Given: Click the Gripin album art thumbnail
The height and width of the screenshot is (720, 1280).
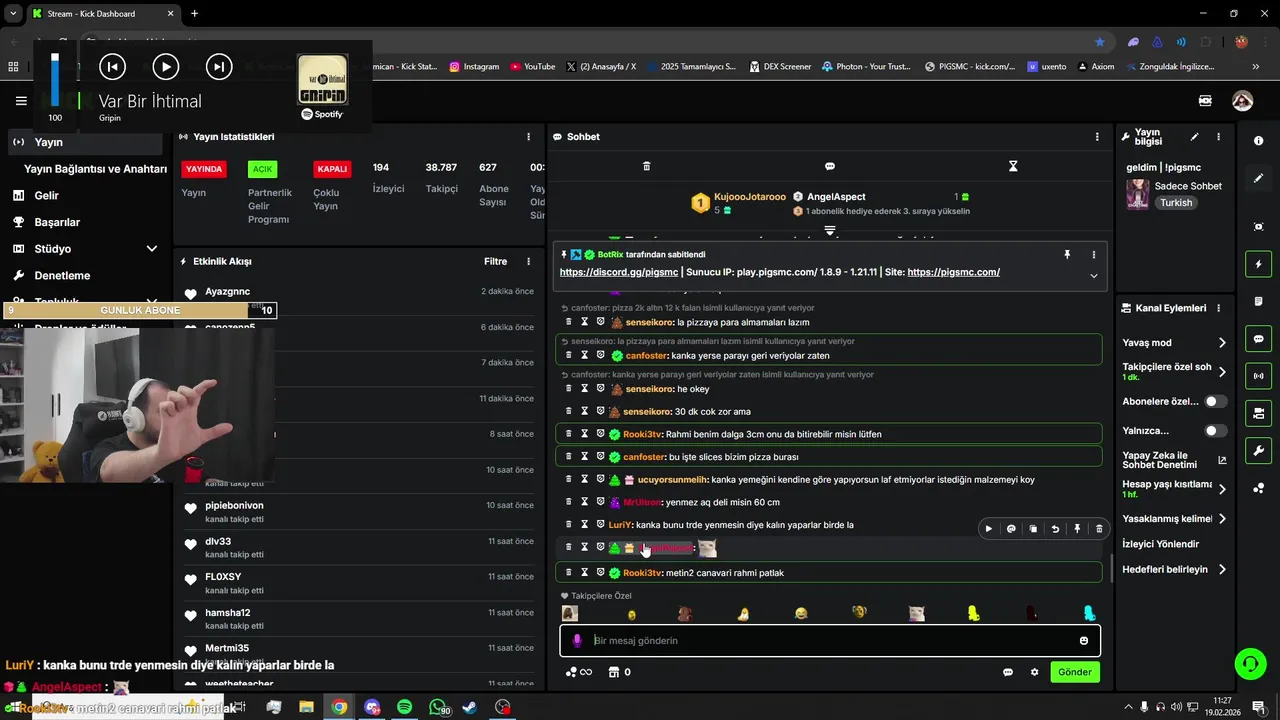Looking at the screenshot, I should [323, 80].
